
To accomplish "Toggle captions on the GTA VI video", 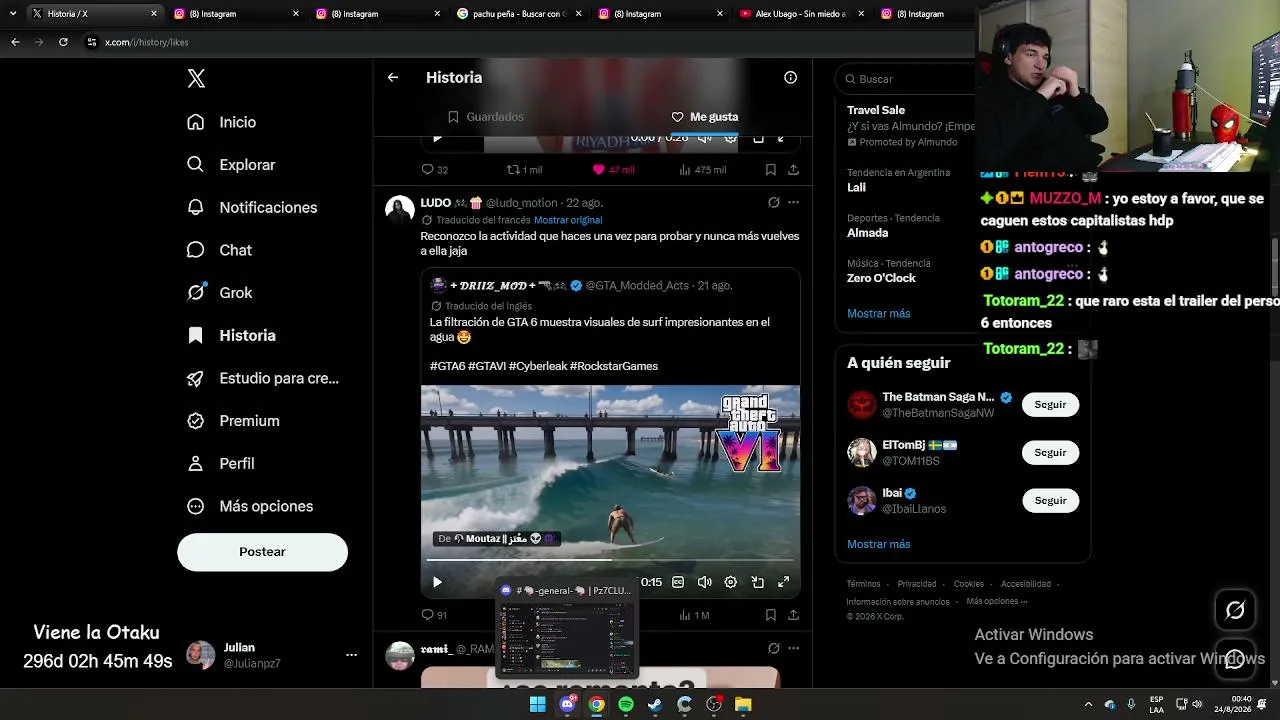I will (678, 582).
